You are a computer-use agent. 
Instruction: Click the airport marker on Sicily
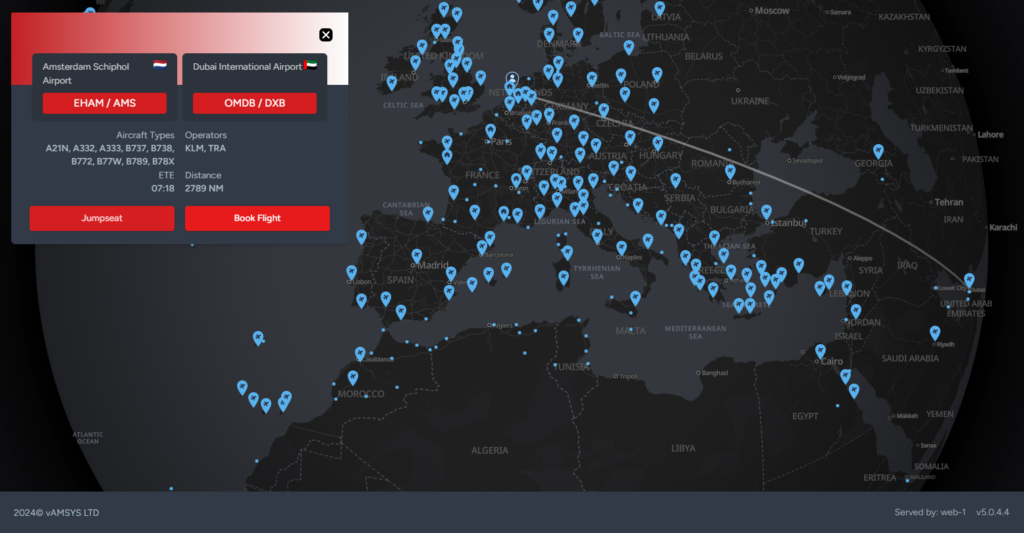tap(635, 298)
